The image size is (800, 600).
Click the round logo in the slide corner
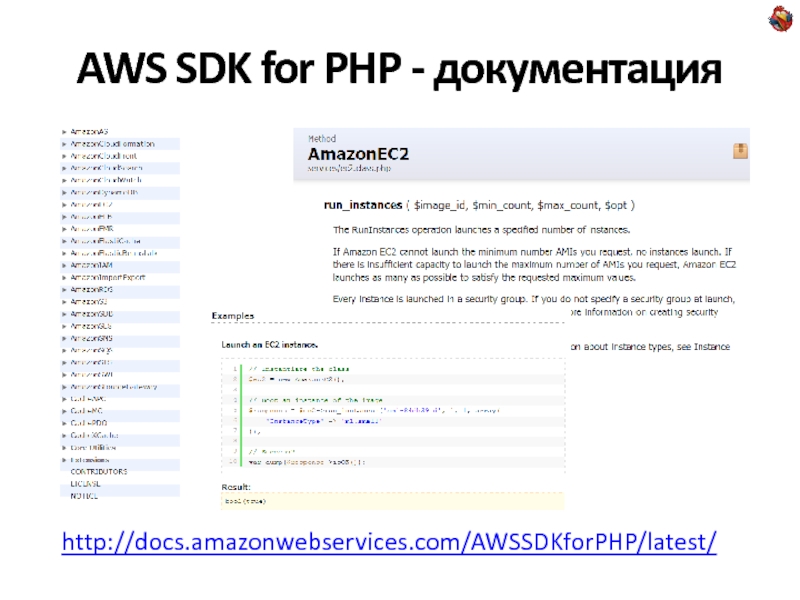781,18
